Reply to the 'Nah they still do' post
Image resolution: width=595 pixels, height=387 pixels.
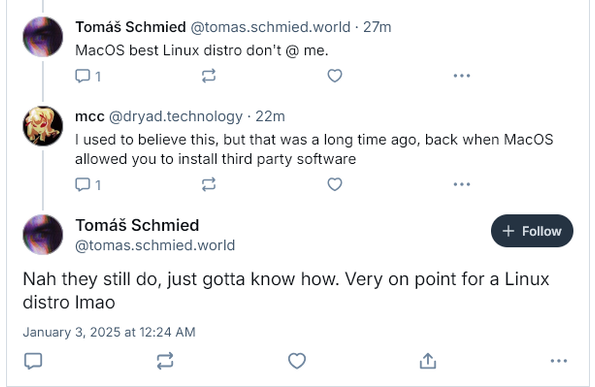pos(33,361)
